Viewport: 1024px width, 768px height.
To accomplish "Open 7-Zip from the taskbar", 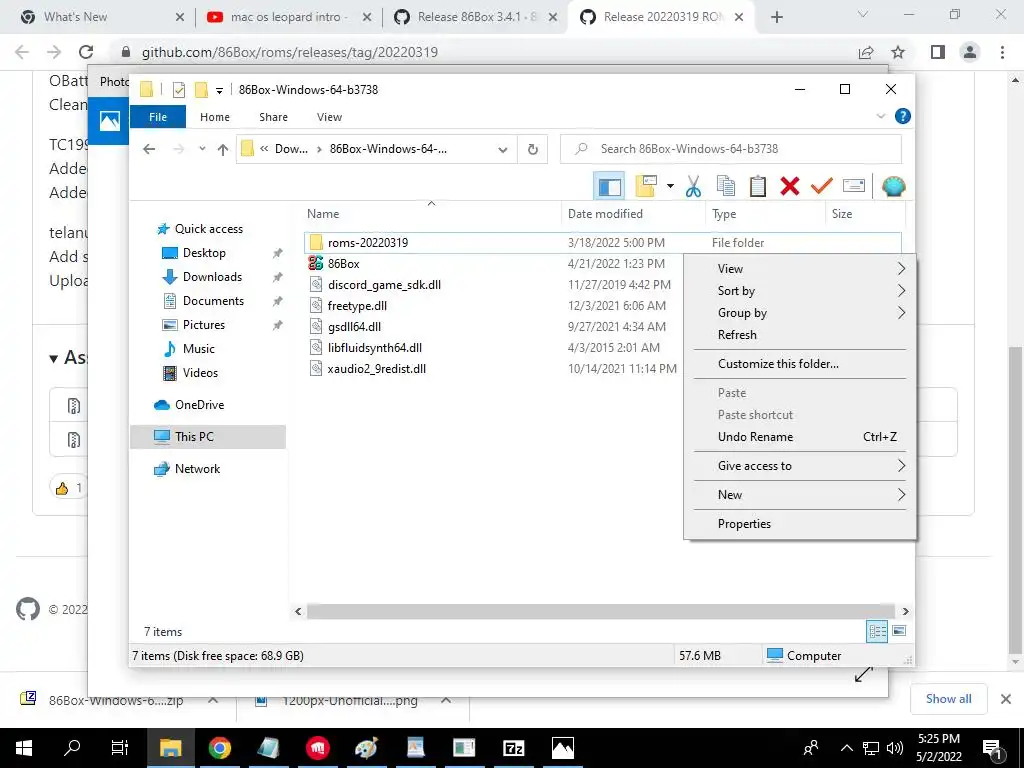I will pos(514,748).
